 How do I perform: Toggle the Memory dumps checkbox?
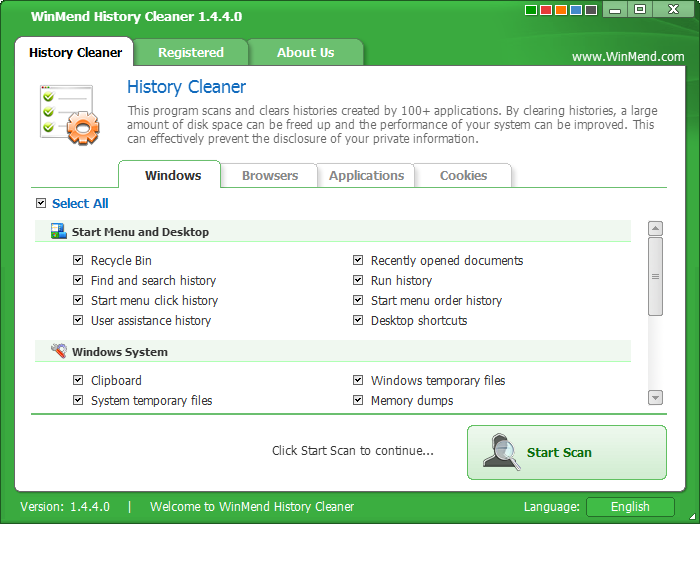click(358, 400)
